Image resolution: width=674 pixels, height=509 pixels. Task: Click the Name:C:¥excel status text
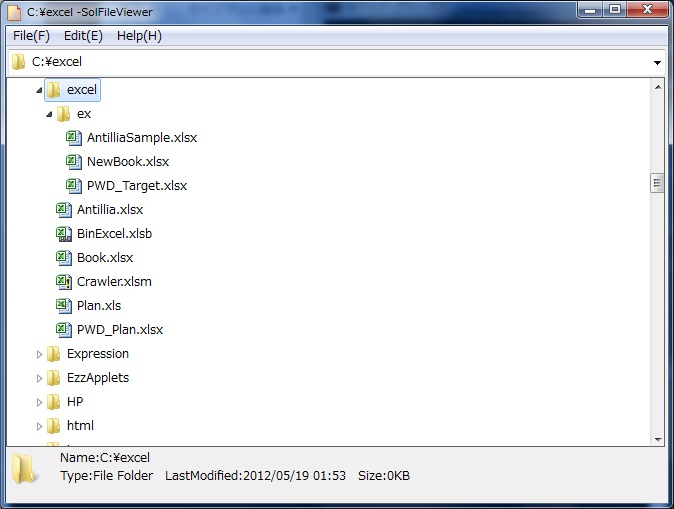(105, 458)
